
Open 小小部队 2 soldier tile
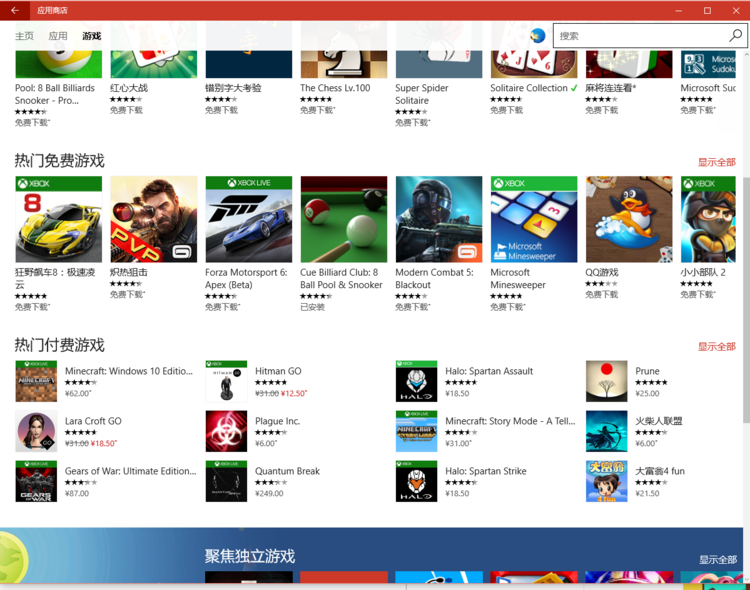(708, 219)
